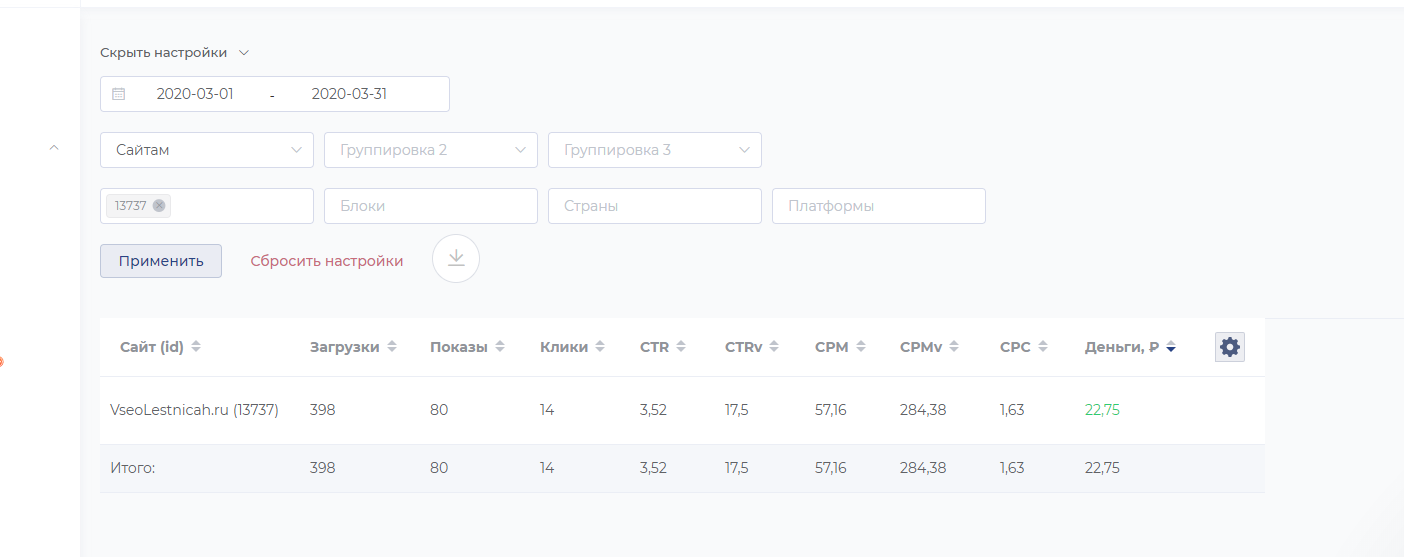Sort by CPMv column arrows

954,347
